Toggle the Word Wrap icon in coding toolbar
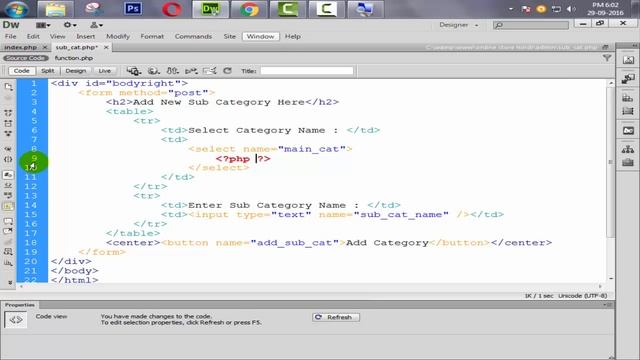This screenshot has height=360, width=640. 8,196
